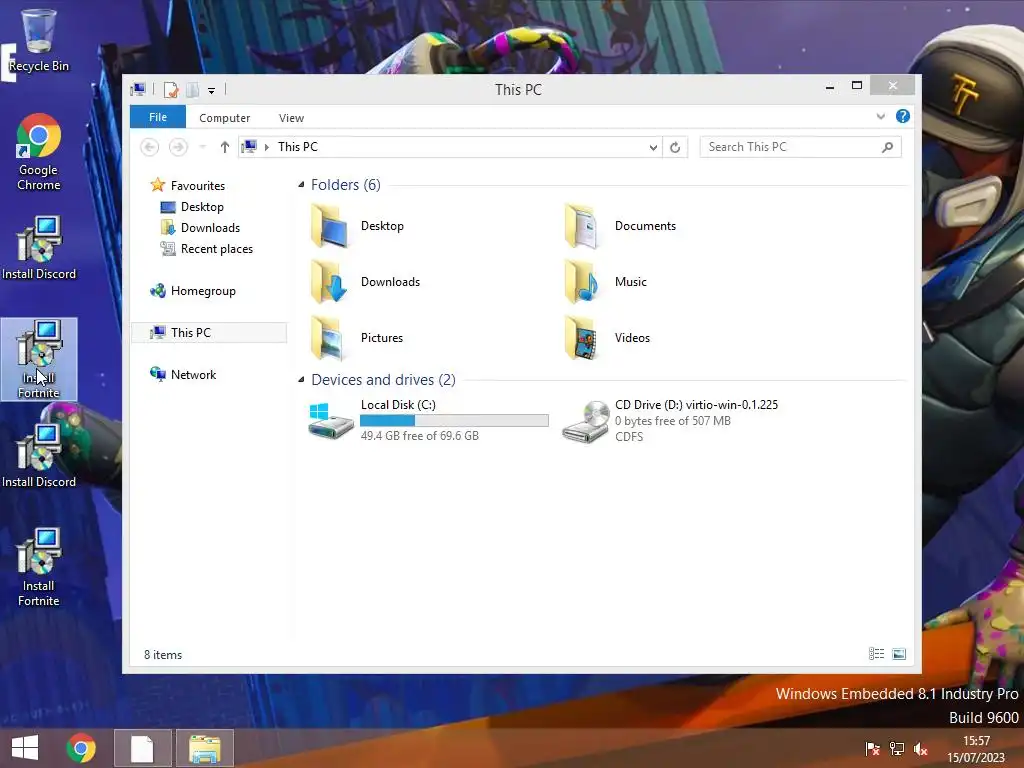The image size is (1024, 768).
Task: Open the Recent locations dropdown arrow
Action: click(x=202, y=147)
